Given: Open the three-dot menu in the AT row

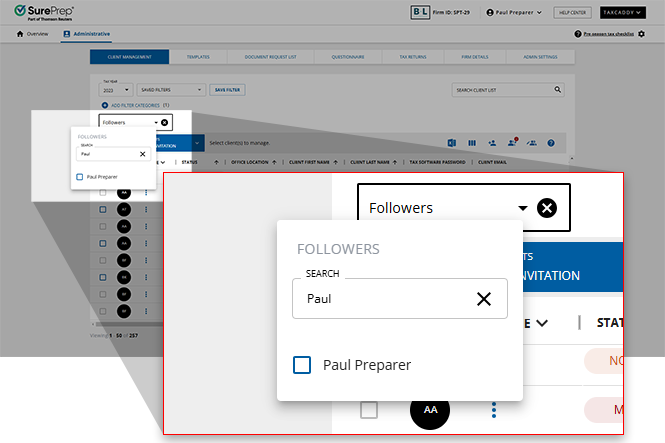Looking at the screenshot, I should 146,209.
